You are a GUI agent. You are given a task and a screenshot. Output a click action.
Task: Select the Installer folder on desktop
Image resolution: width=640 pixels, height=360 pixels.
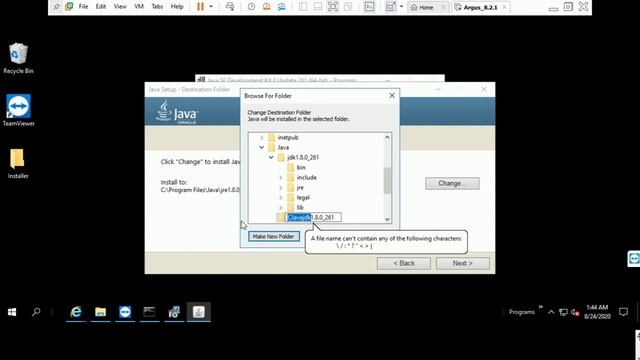click(18, 163)
